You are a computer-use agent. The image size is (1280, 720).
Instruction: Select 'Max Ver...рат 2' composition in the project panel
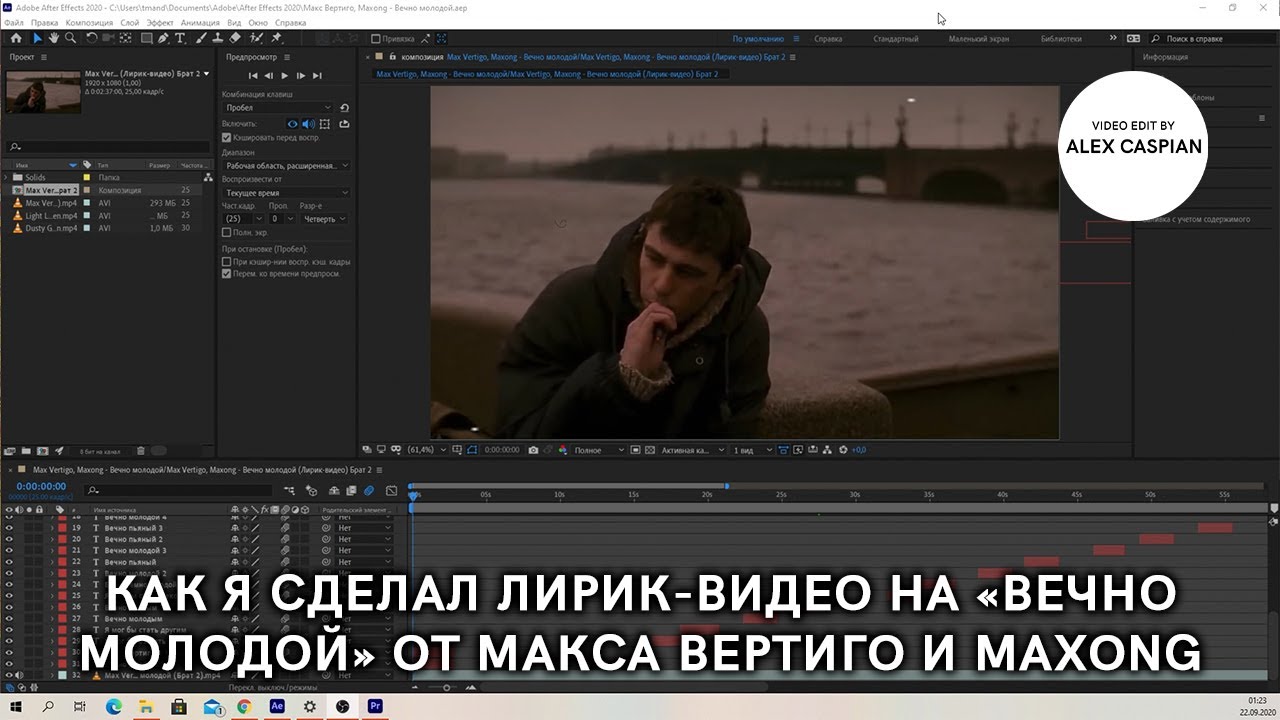[51, 190]
